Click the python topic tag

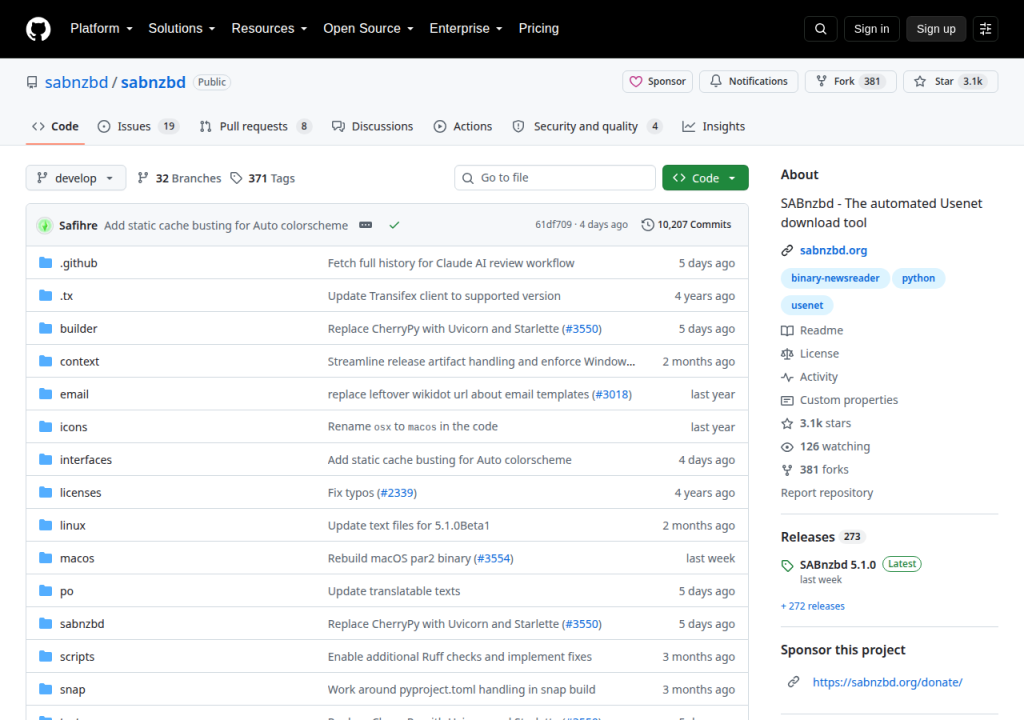pos(918,278)
